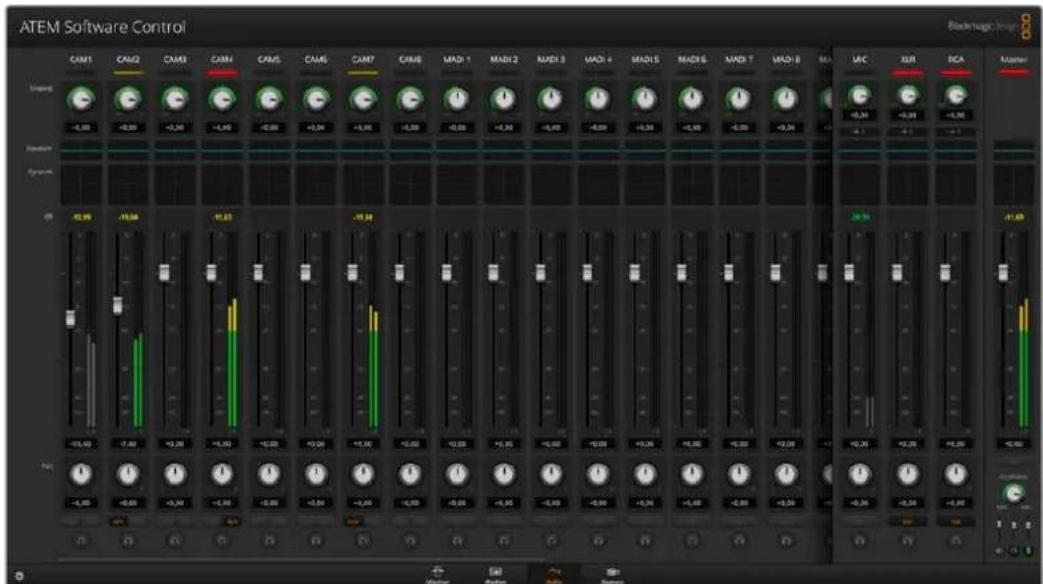The width and height of the screenshot is (1043, 584).
Task: Open the Master equalizer display
Action: [x=1014, y=150]
